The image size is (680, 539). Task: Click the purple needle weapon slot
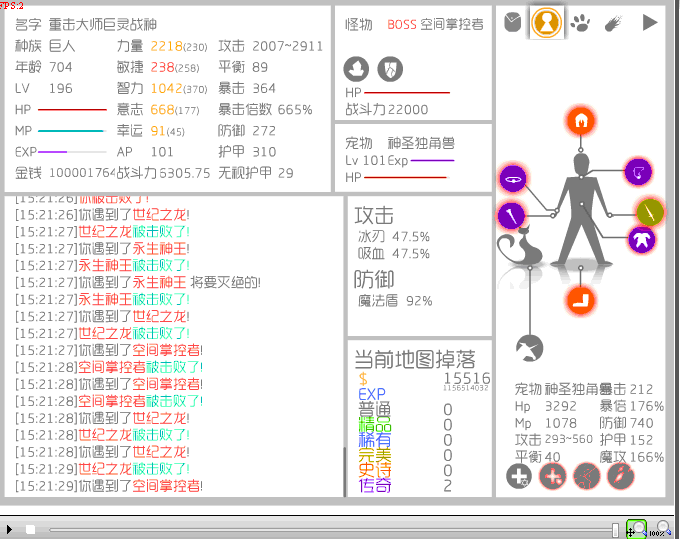click(511, 215)
